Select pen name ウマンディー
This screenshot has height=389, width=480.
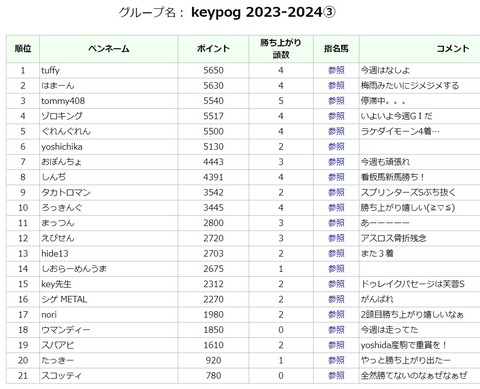pyautogui.click(x=66, y=330)
